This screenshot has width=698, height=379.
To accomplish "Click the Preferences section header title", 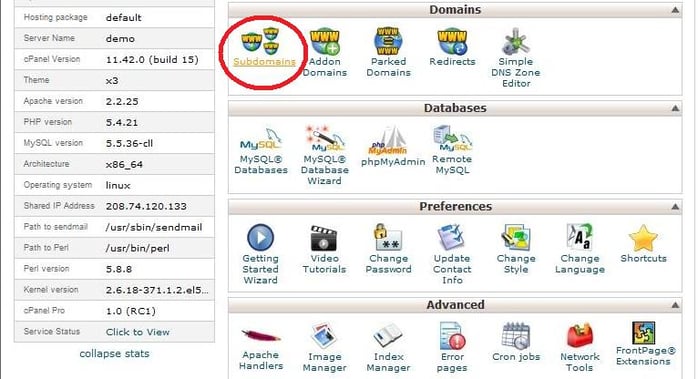I will 455,207.
